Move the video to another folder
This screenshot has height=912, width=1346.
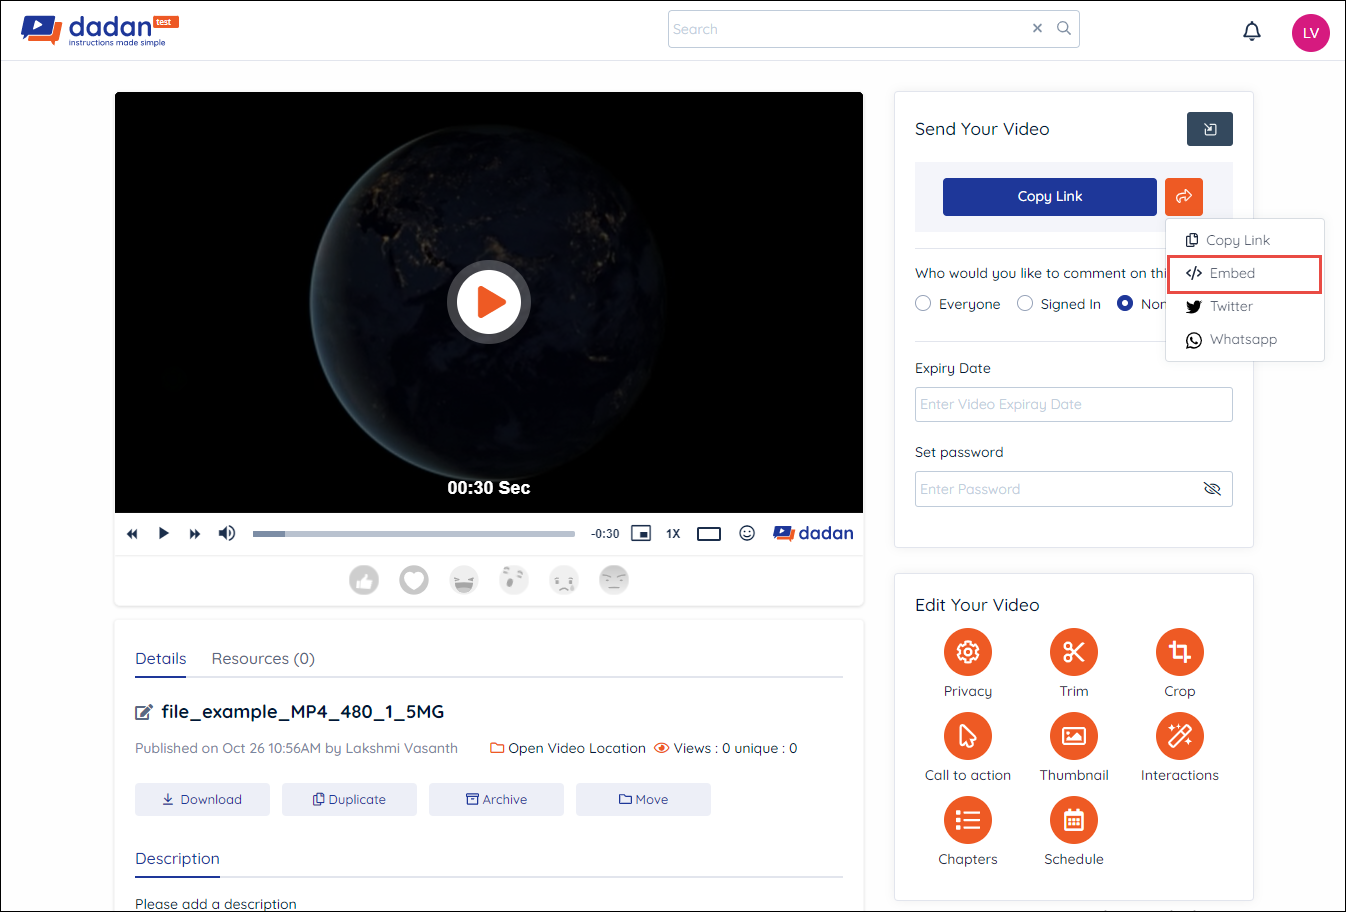(643, 799)
